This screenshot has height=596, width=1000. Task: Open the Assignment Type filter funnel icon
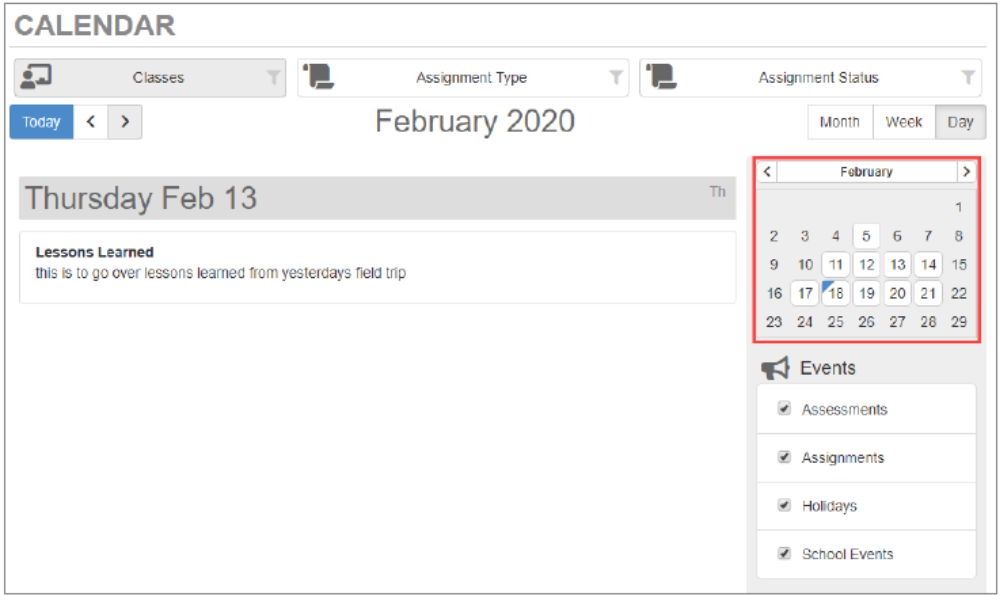point(617,77)
